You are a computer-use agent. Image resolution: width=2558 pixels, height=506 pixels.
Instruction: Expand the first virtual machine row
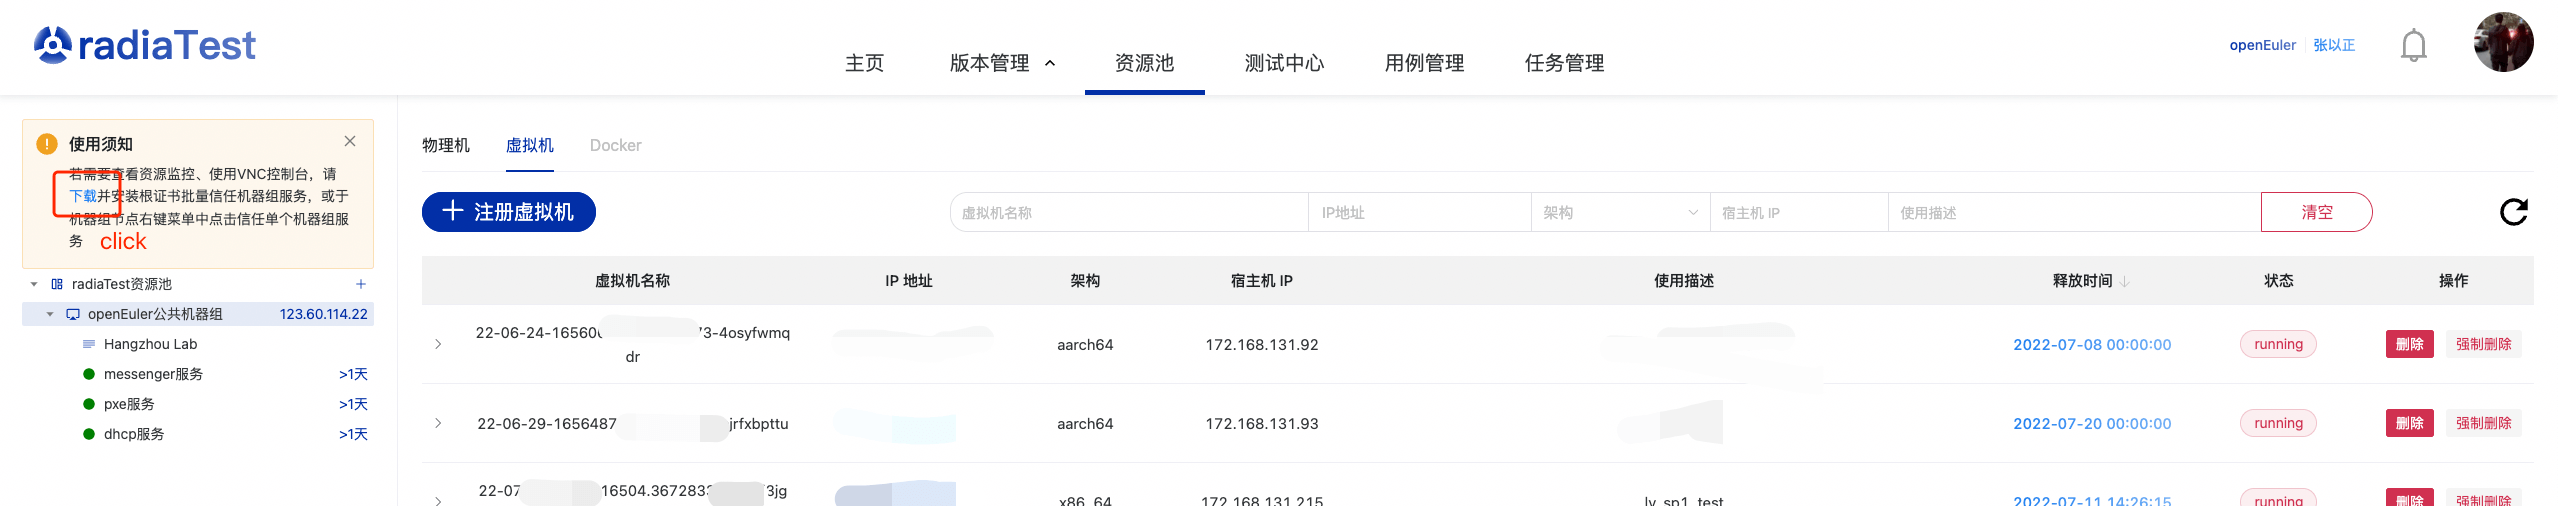coord(438,344)
